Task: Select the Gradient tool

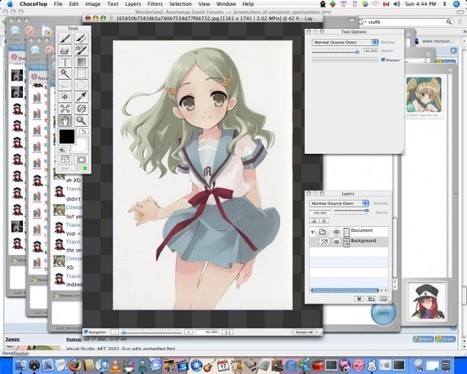Action: point(81,62)
